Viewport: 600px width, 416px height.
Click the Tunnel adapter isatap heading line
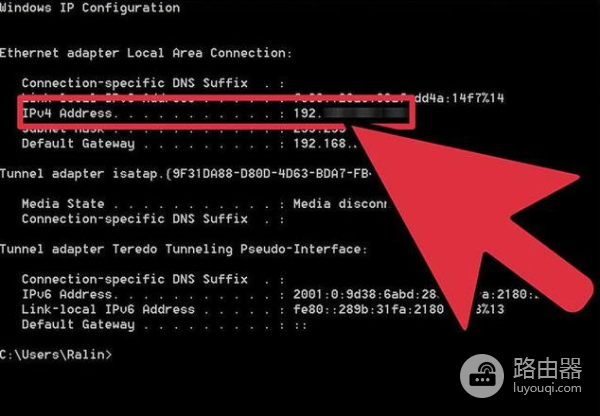pos(185,174)
